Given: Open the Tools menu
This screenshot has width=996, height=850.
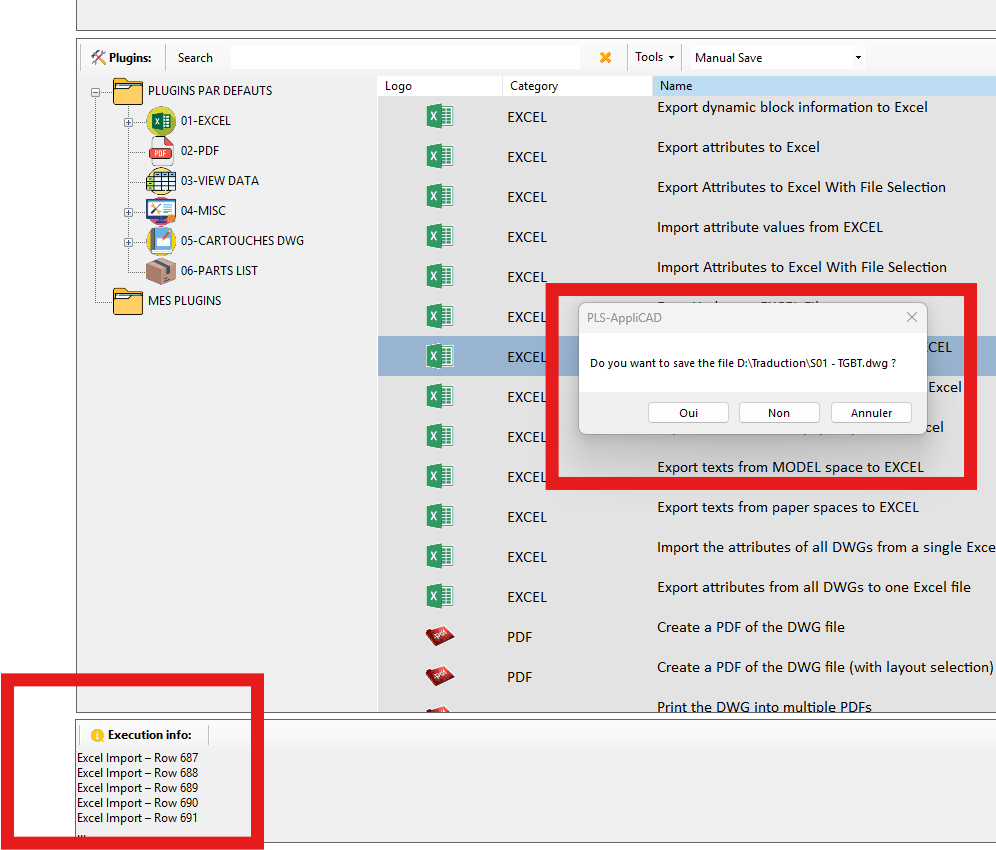Looking at the screenshot, I should coord(655,58).
